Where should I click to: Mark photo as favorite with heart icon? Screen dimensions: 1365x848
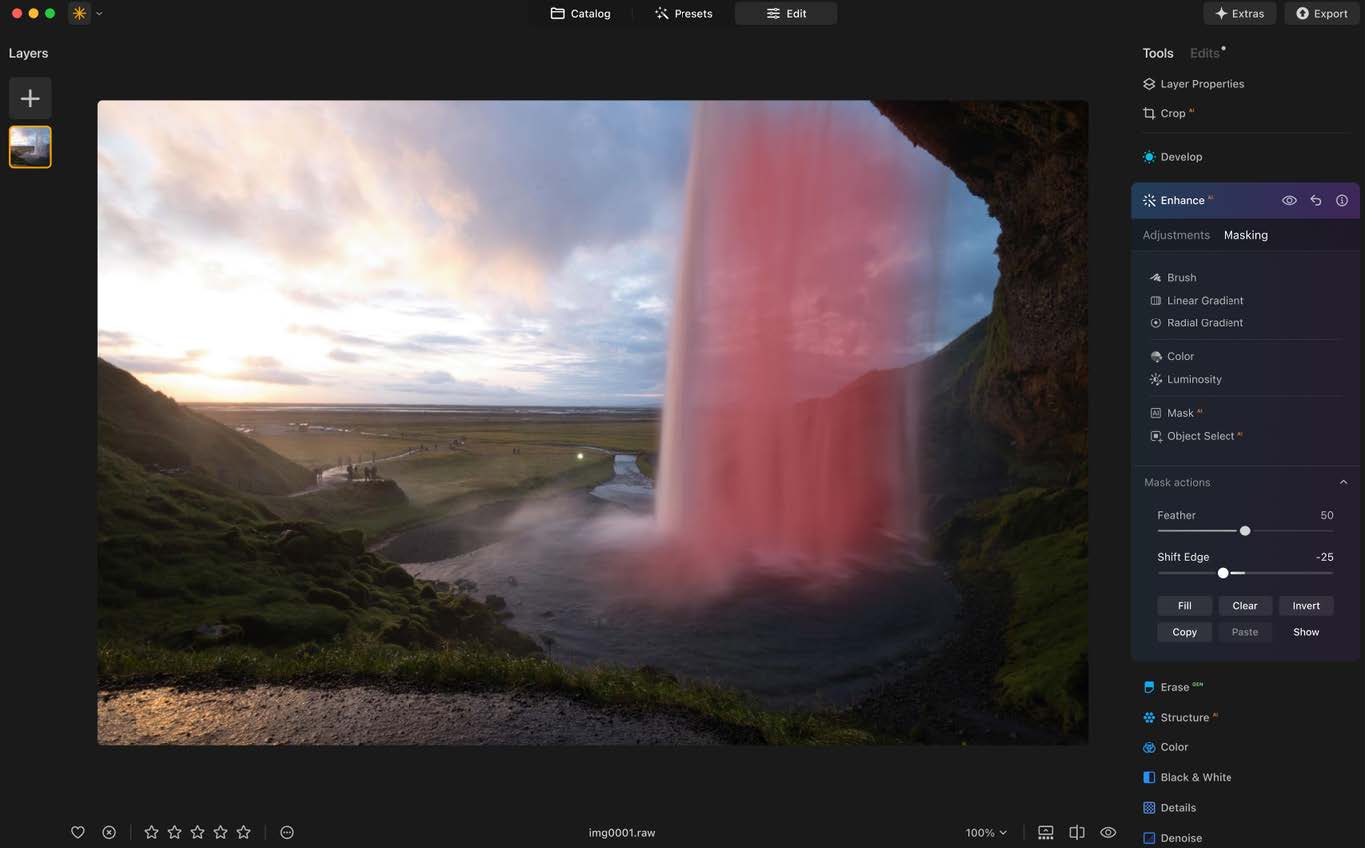point(78,833)
